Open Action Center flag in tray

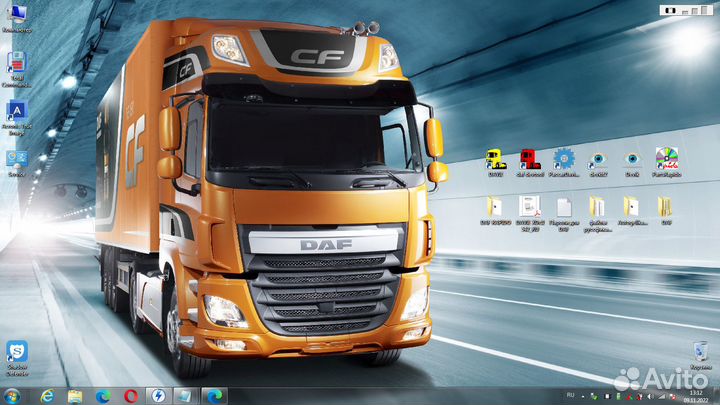point(672,396)
